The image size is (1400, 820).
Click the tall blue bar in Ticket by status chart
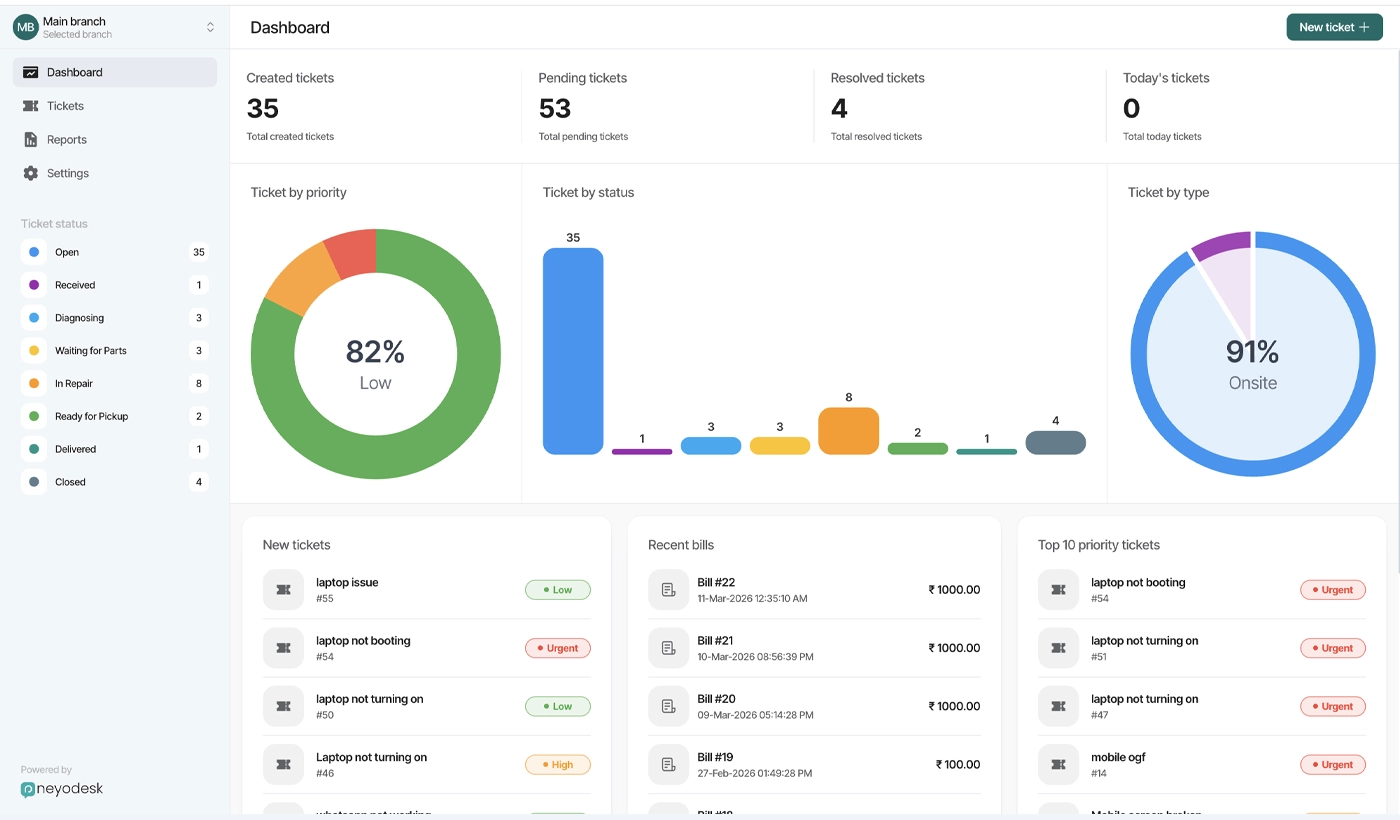click(x=572, y=350)
